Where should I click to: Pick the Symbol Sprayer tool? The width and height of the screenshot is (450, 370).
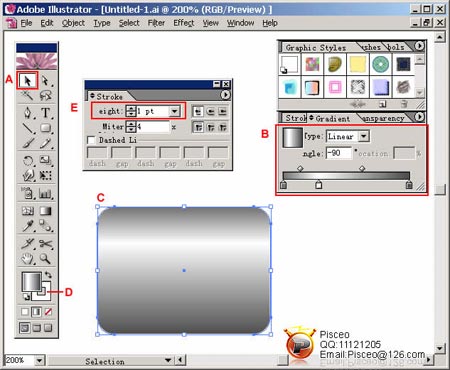tap(27, 193)
